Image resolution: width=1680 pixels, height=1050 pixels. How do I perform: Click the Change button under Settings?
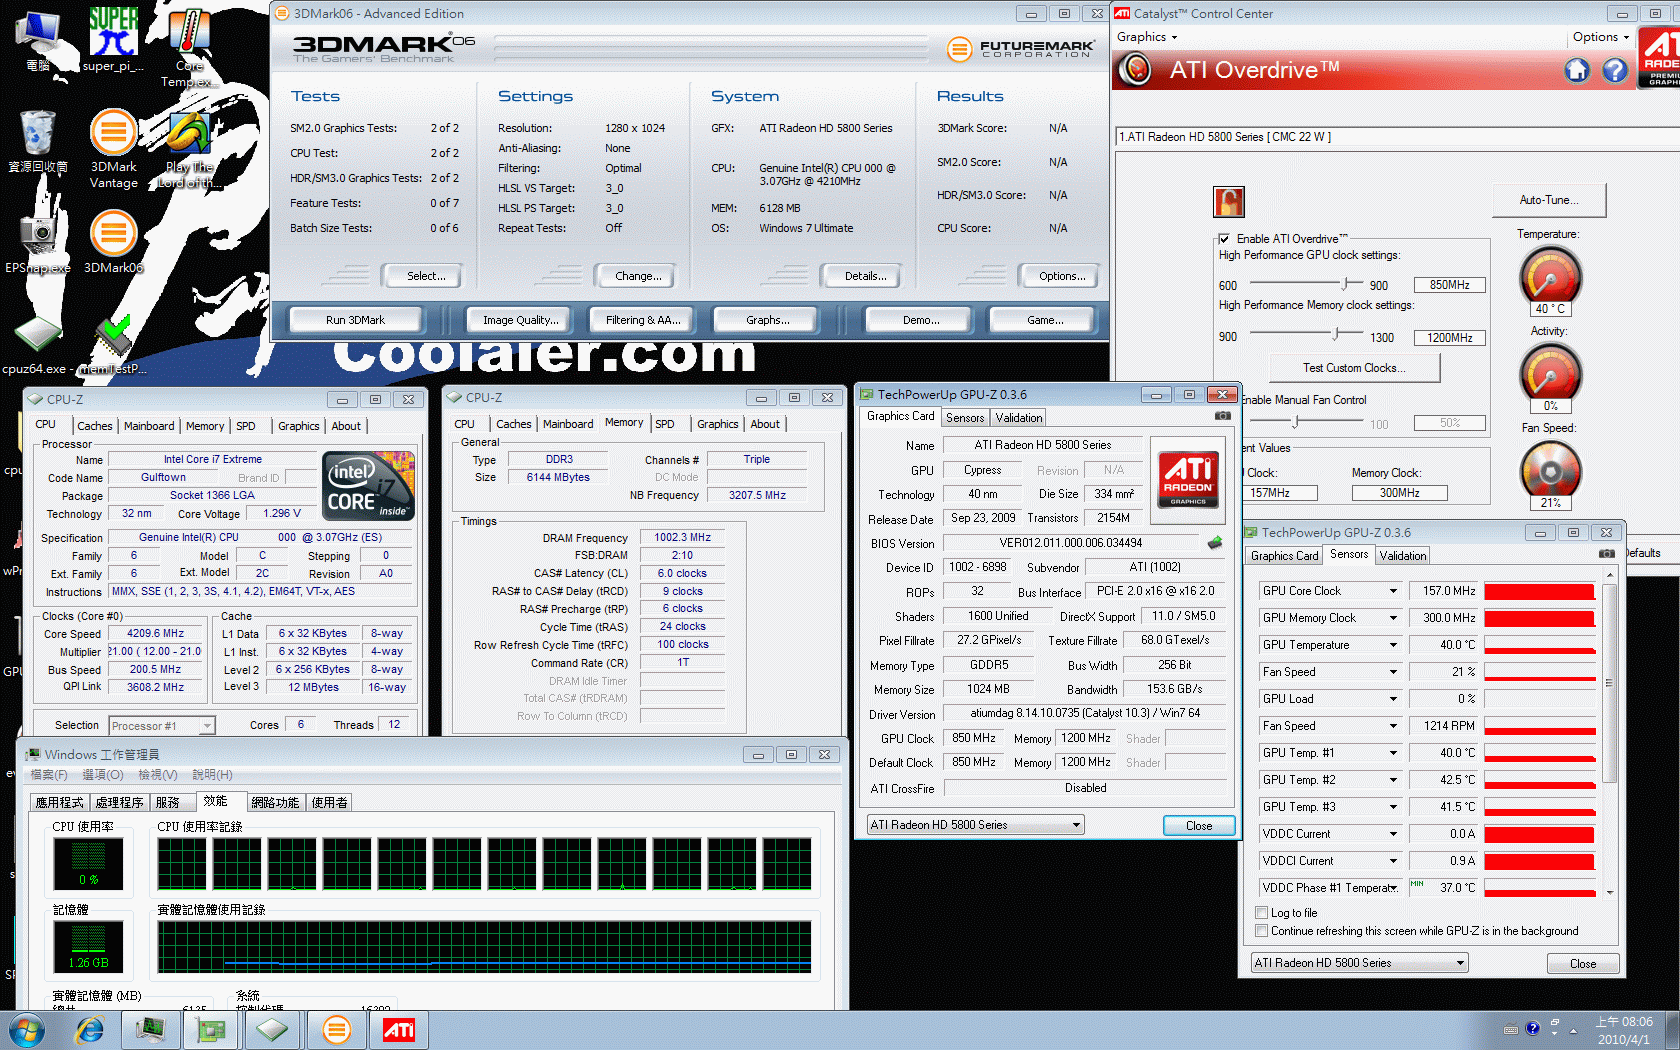[x=638, y=276]
